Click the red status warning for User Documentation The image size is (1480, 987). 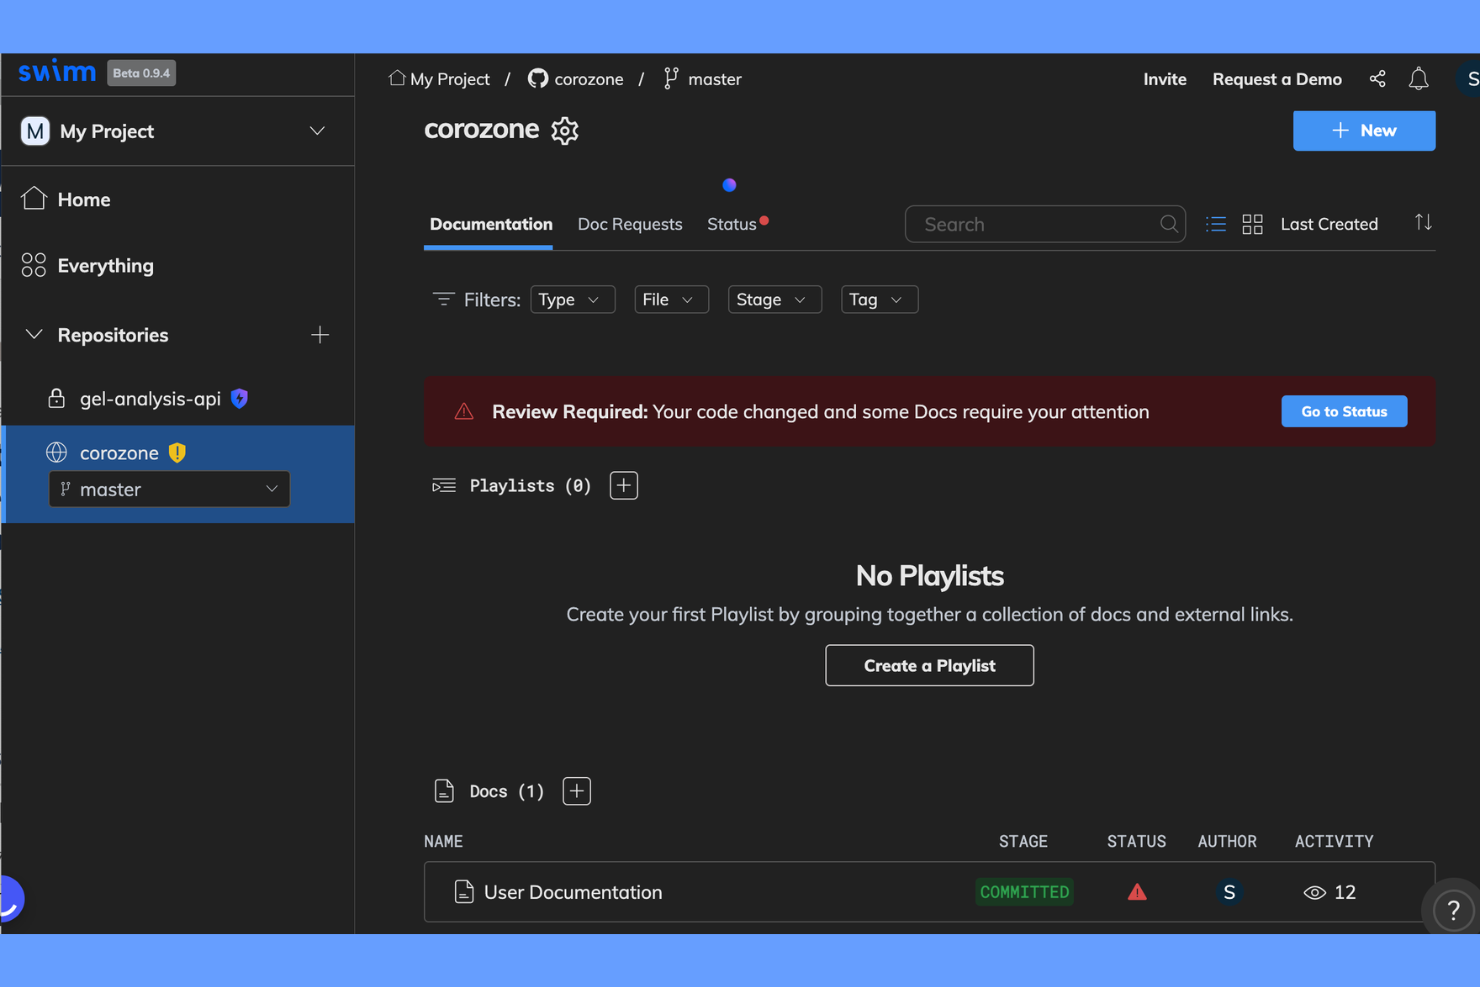pyautogui.click(x=1137, y=892)
